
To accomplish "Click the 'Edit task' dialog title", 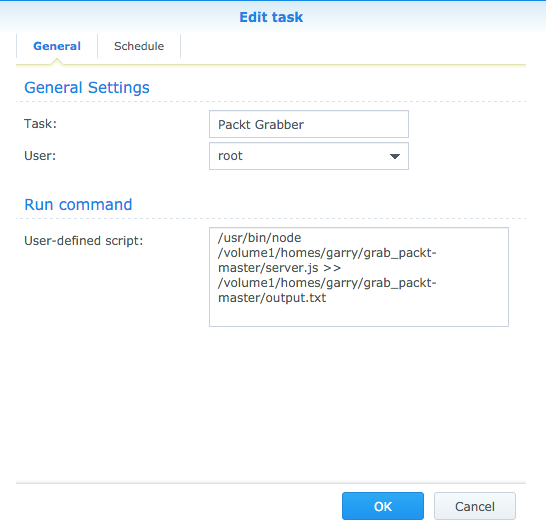I will click(x=271, y=17).
